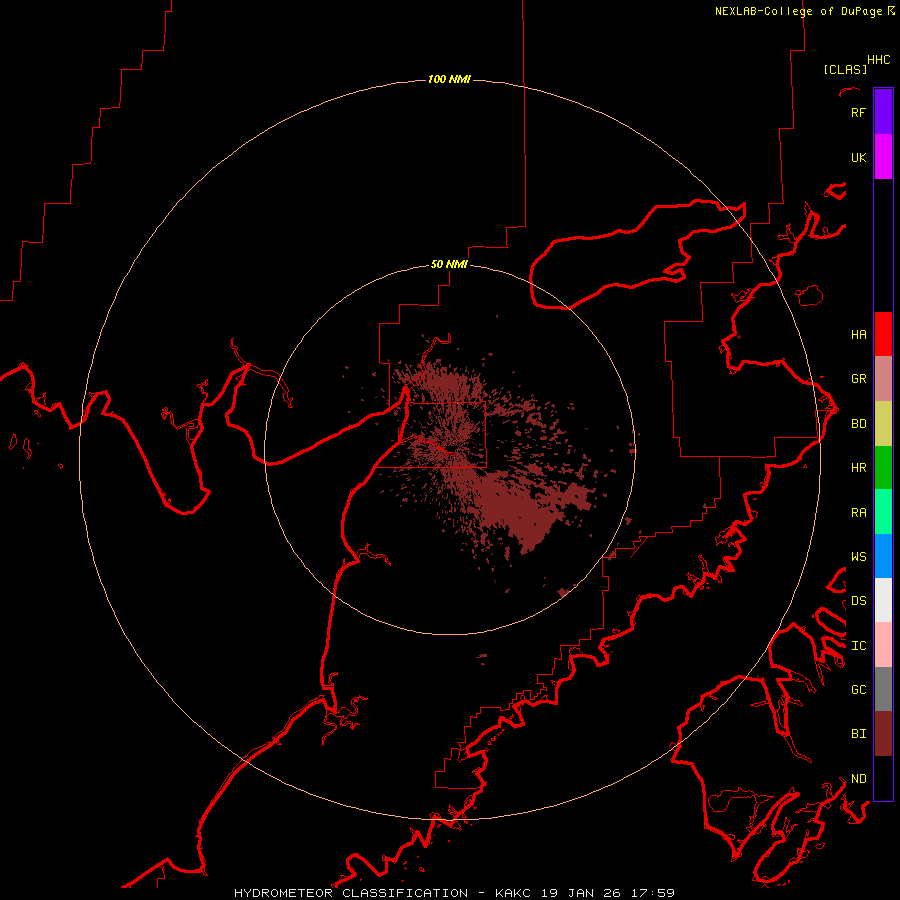Click the GR legend label
Screen dimensions: 900x900
pos(858,379)
